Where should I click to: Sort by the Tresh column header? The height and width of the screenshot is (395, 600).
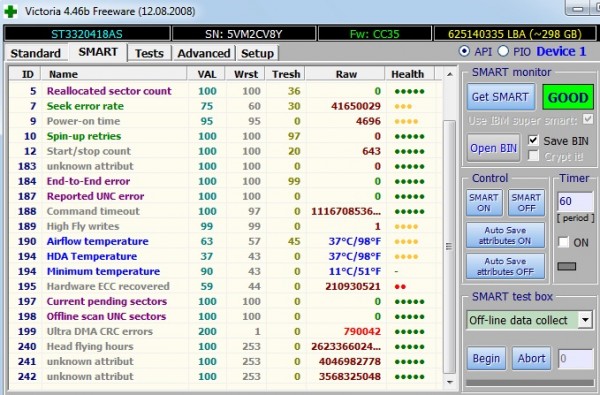pos(285,74)
